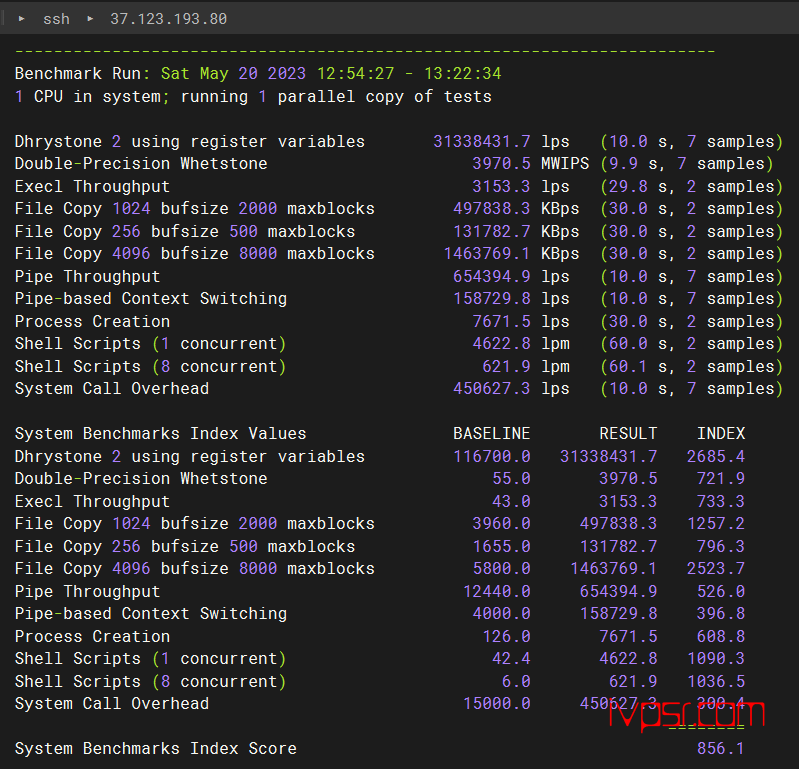The height and width of the screenshot is (769, 799).
Task: Click the BASELINE column header
Action: coord(492,433)
